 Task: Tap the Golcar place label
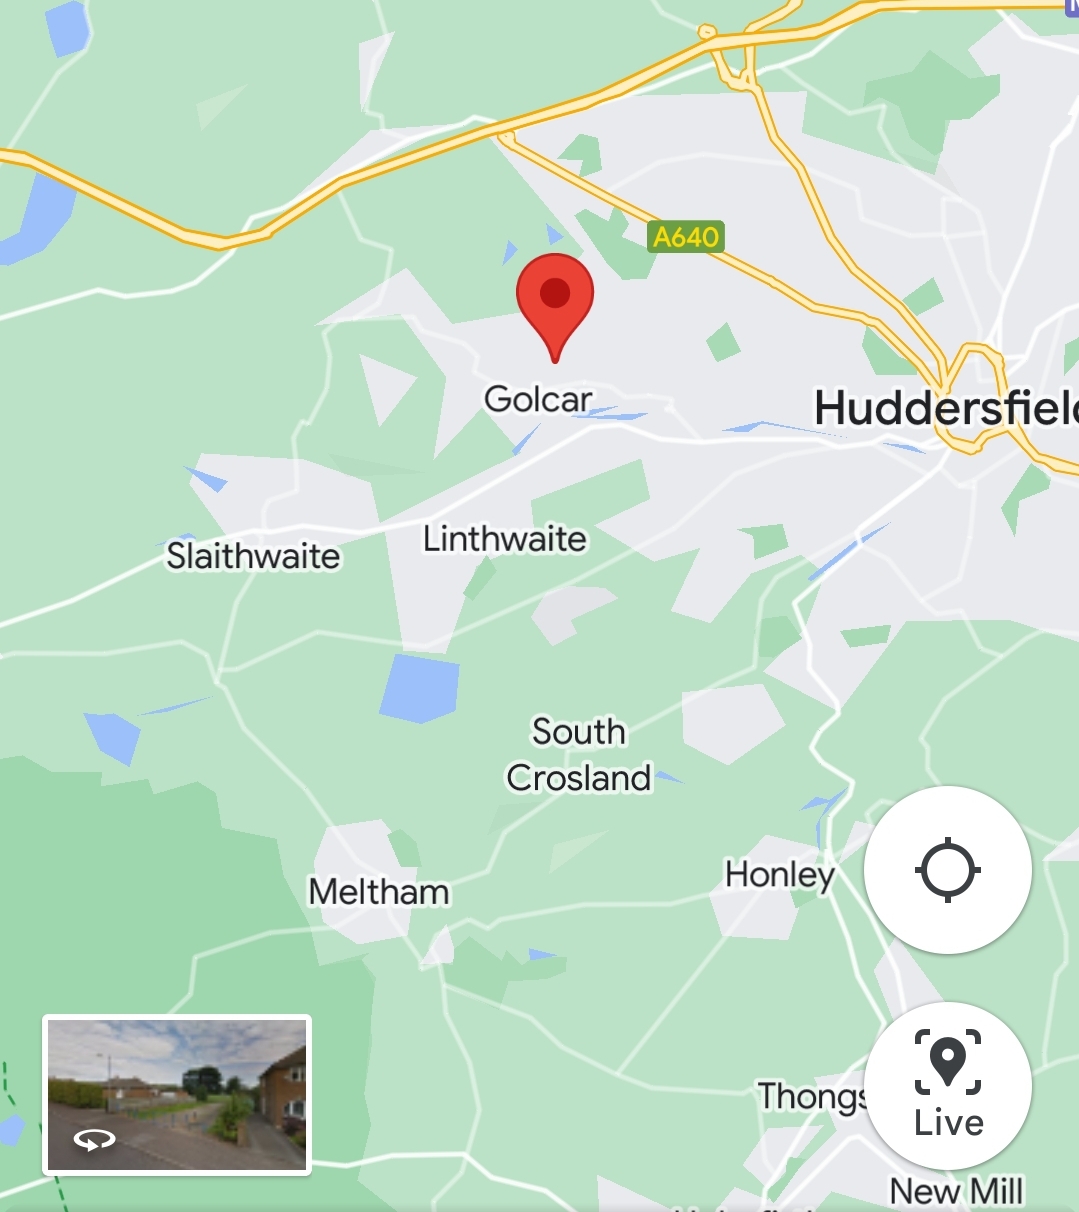point(538,399)
